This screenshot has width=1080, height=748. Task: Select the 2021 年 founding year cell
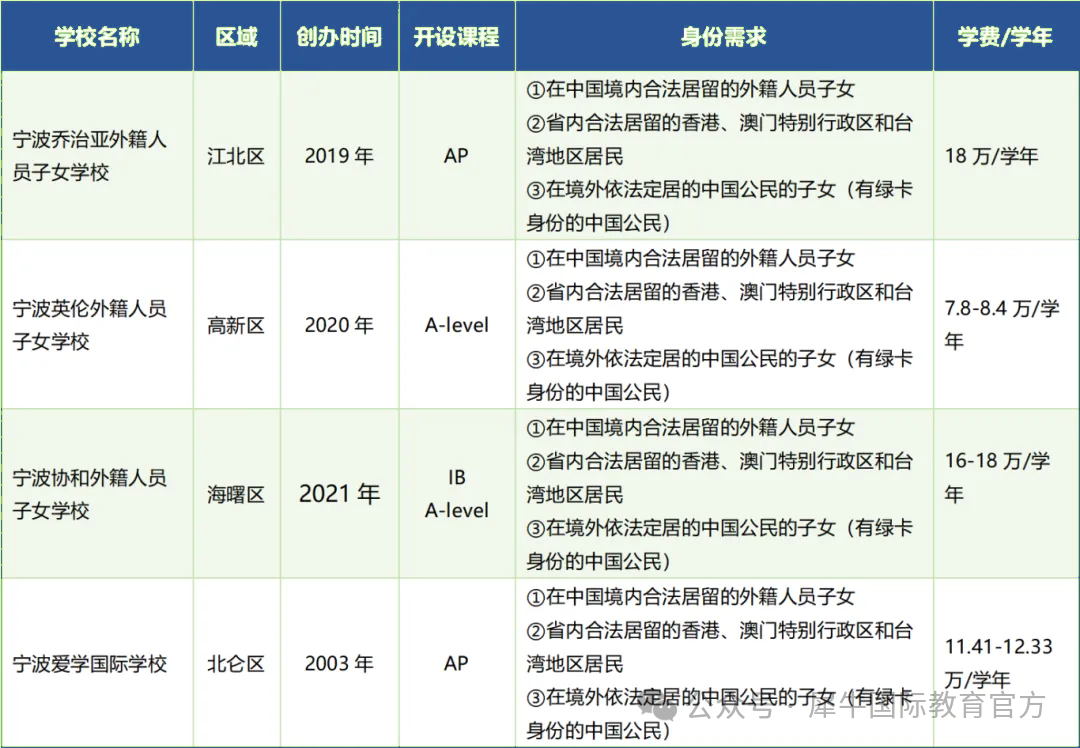click(x=340, y=494)
